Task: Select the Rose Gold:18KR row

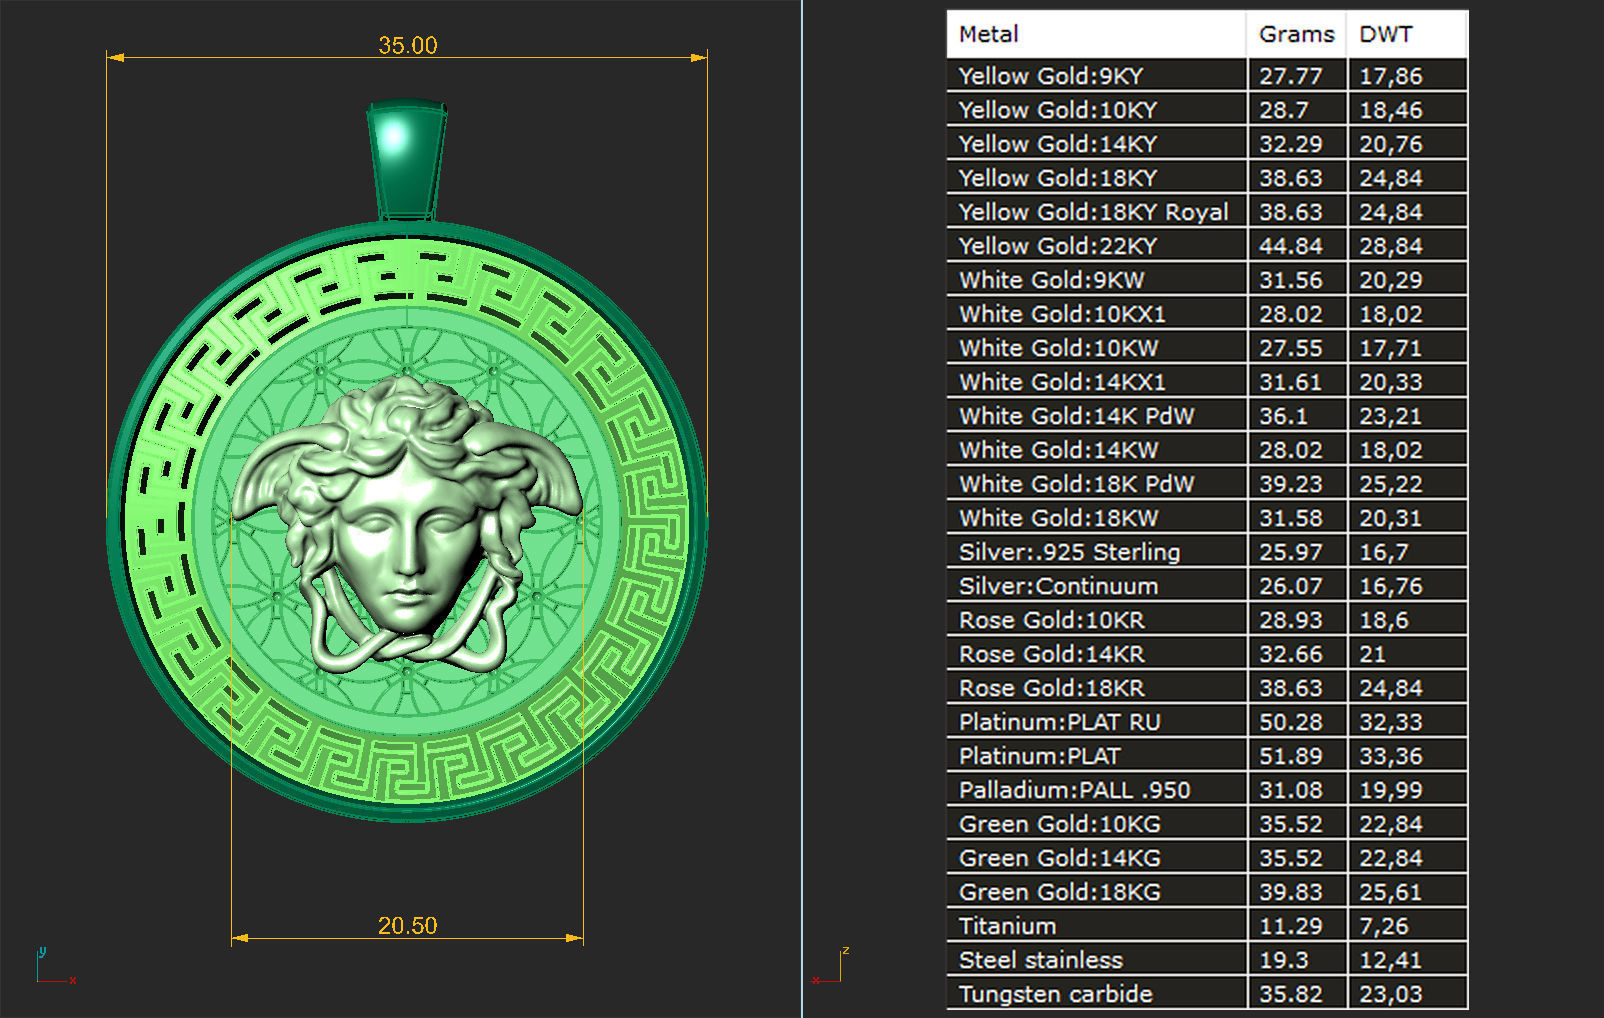Action: [x=1207, y=688]
